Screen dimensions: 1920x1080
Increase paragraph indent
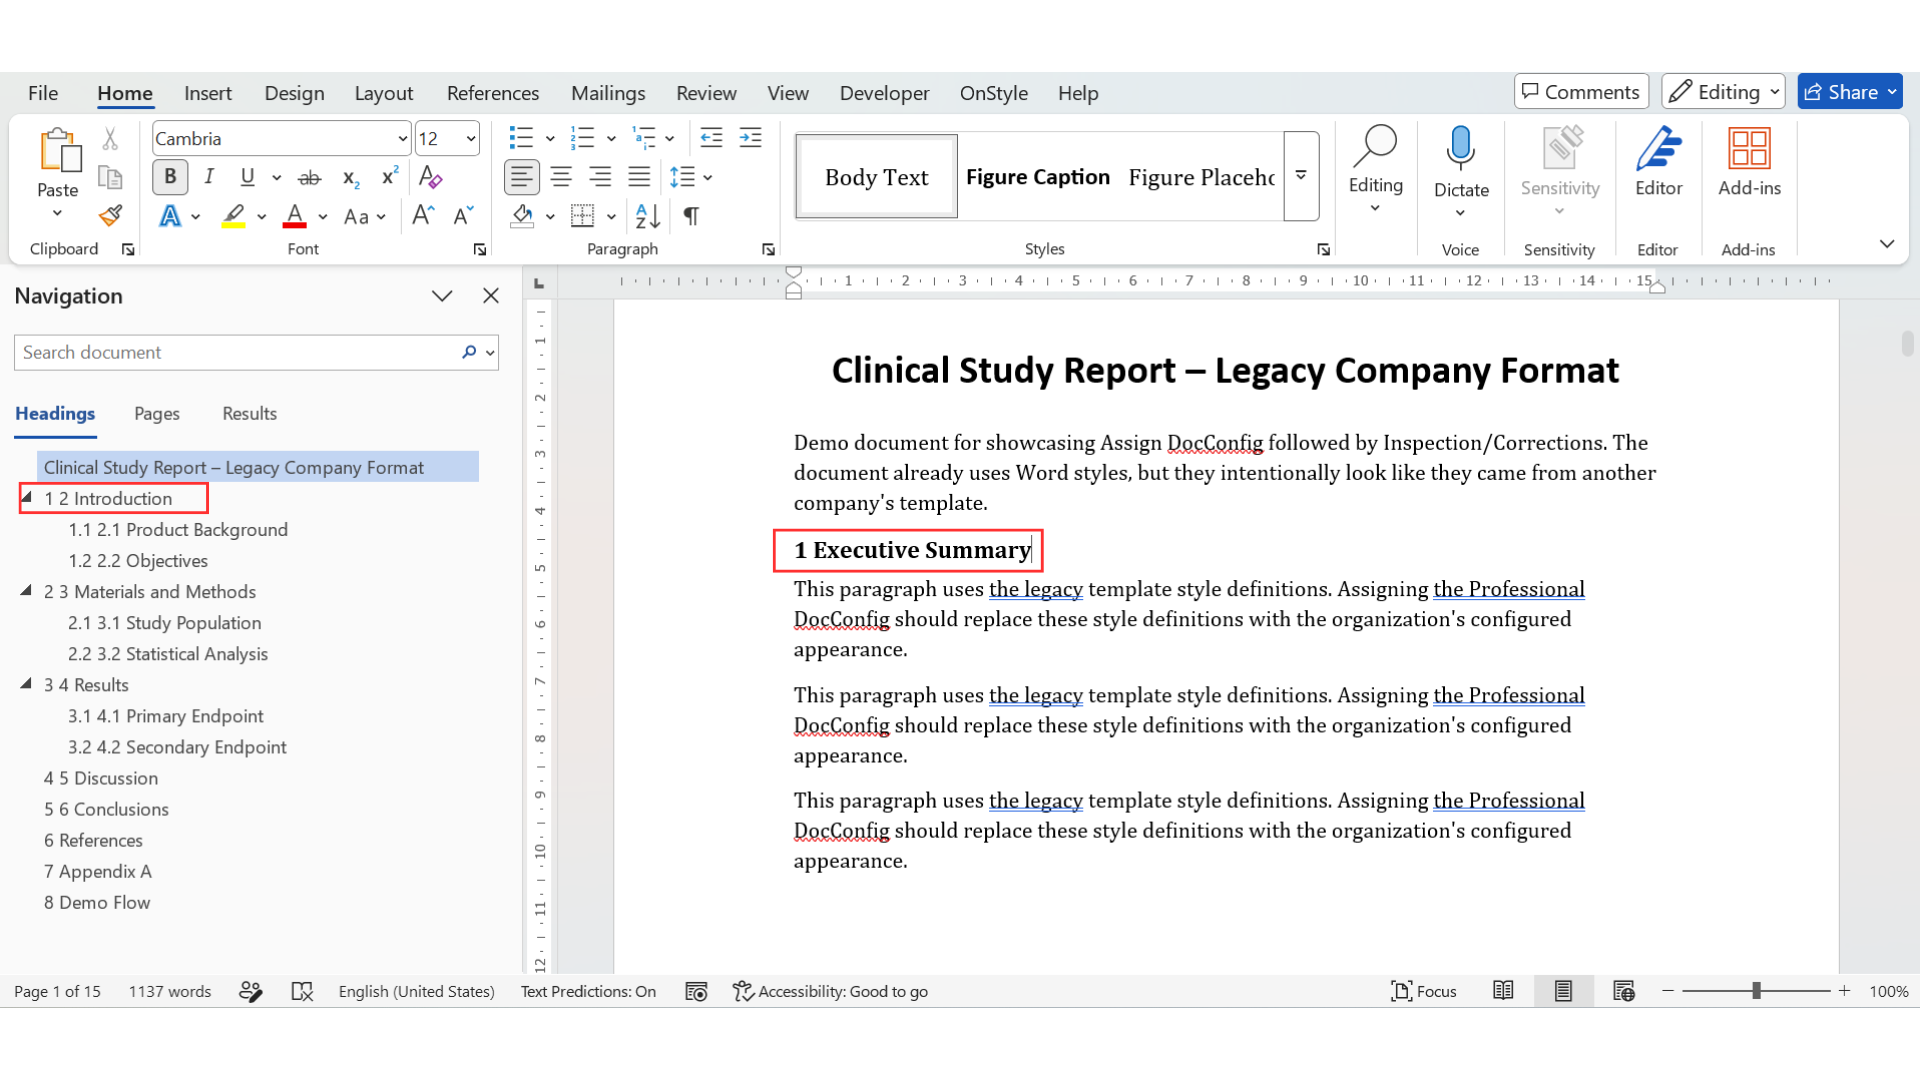pyautogui.click(x=750, y=138)
